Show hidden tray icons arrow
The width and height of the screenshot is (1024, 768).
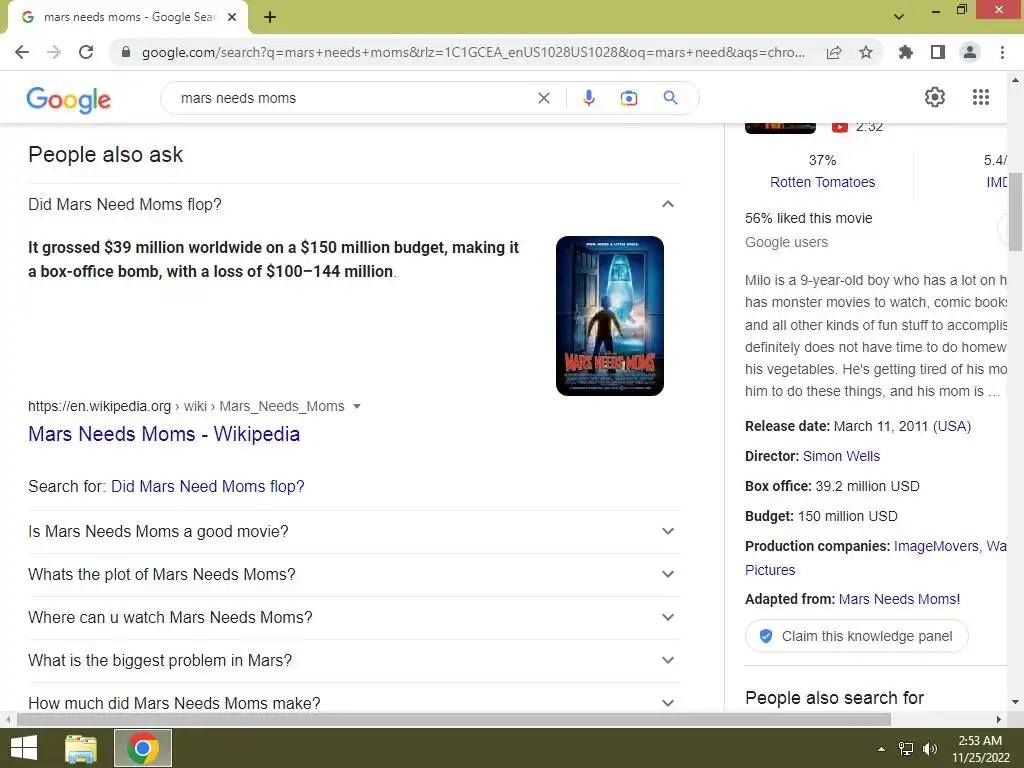[881, 749]
